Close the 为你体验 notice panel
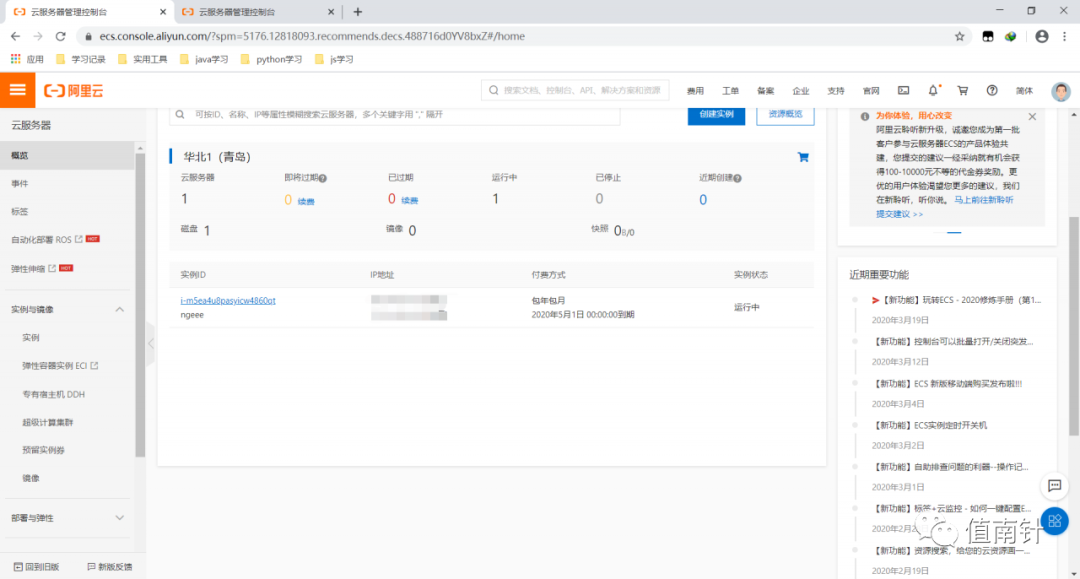 pyautogui.click(x=1032, y=116)
